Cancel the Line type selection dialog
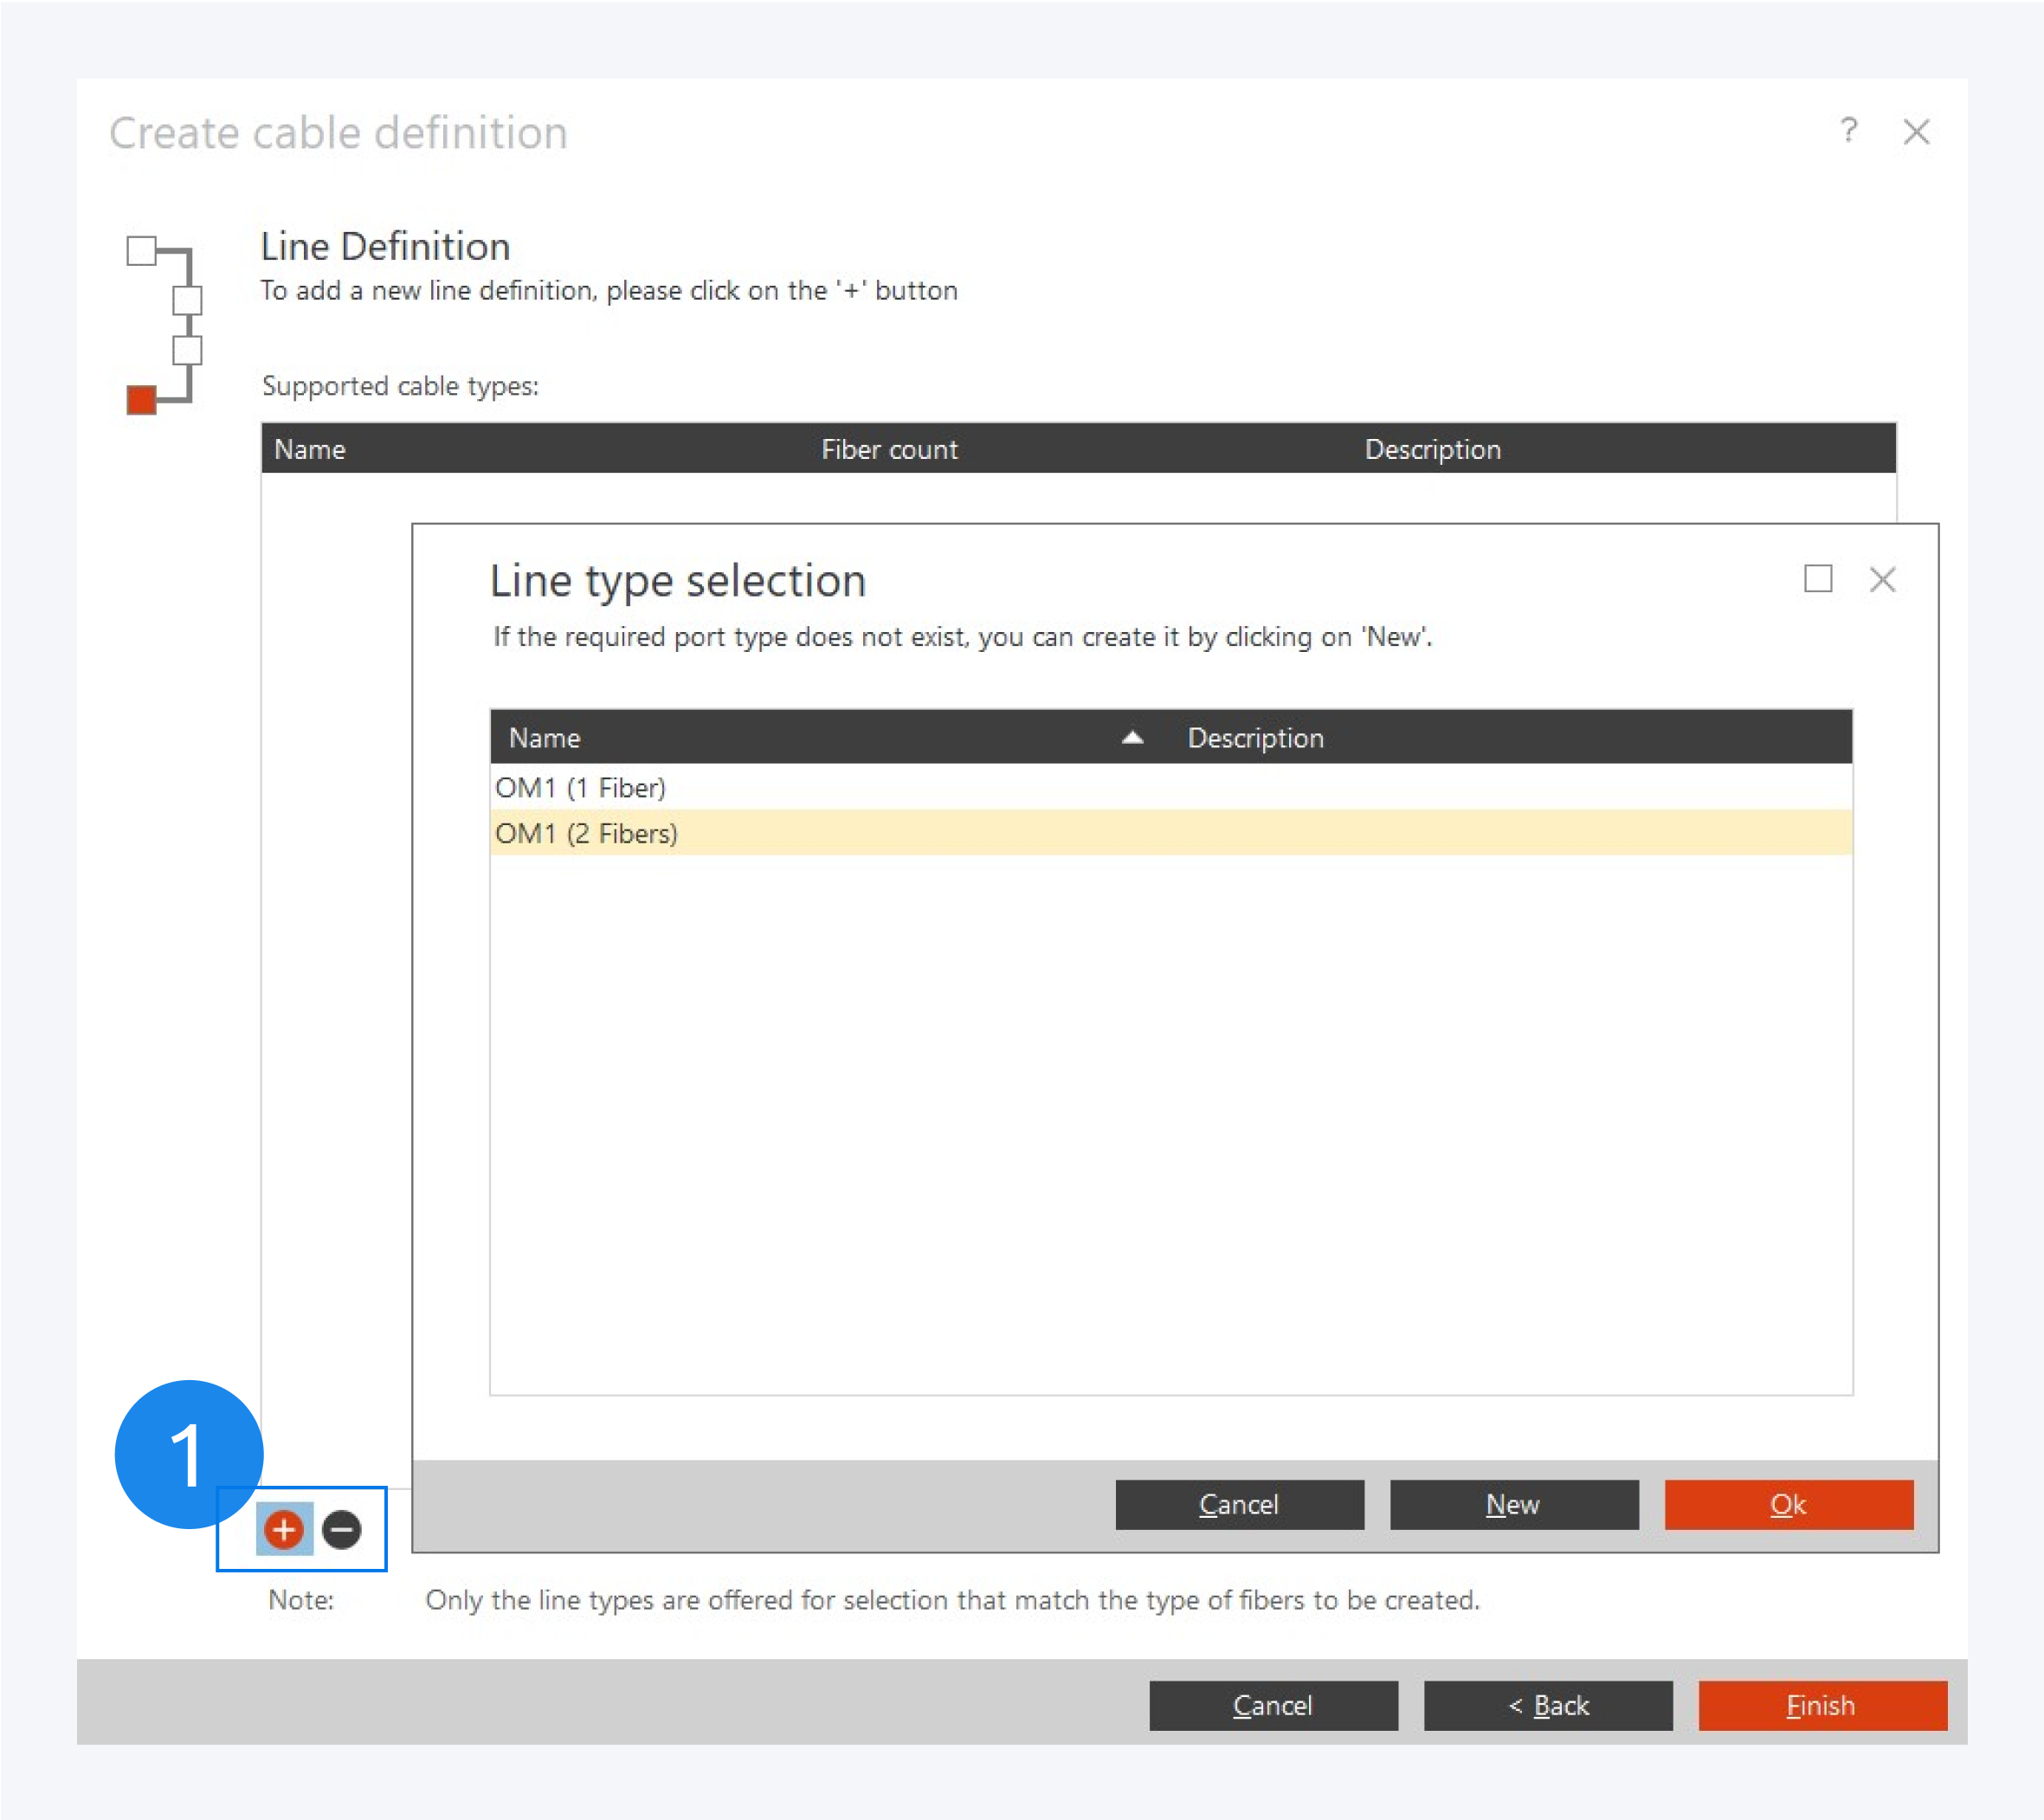The height and width of the screenshot is (1820, 2044). pos(1239,1504)
